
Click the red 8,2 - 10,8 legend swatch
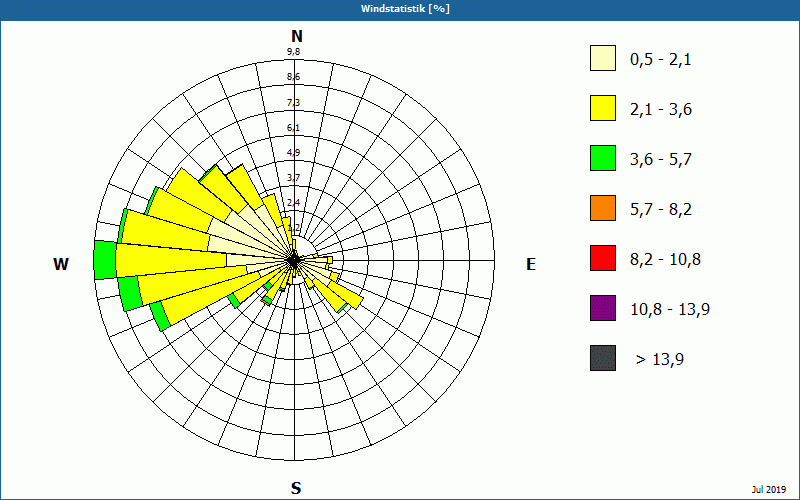[x=603, y=258]
